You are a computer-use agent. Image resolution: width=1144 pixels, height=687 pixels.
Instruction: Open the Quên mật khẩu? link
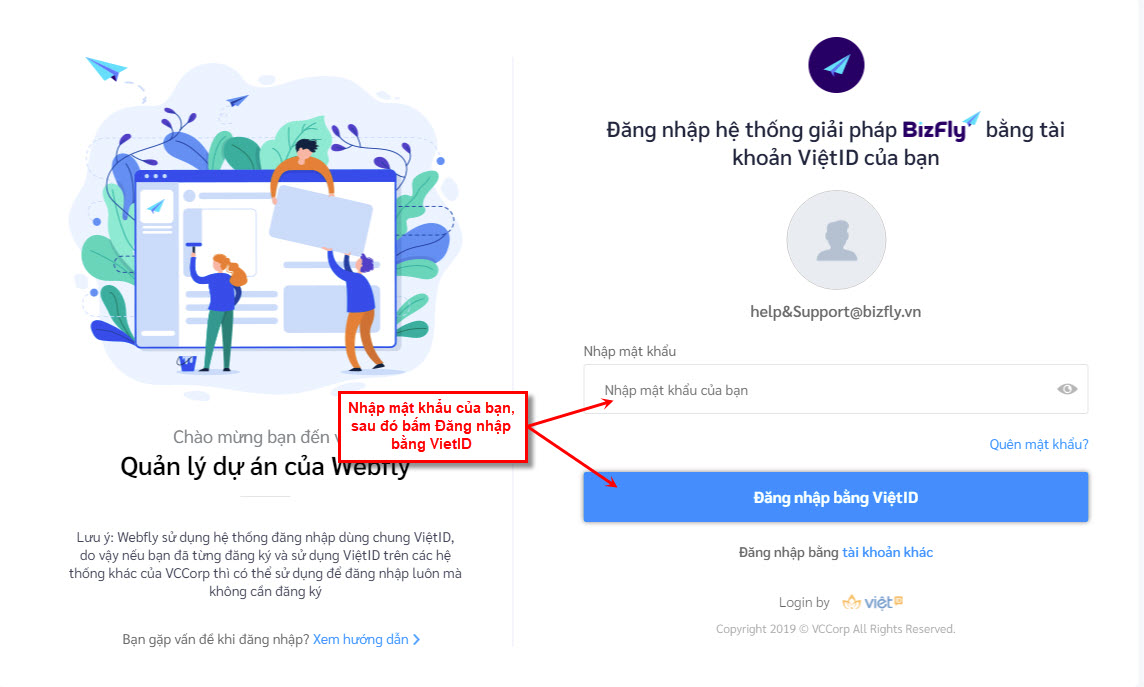1038,444
